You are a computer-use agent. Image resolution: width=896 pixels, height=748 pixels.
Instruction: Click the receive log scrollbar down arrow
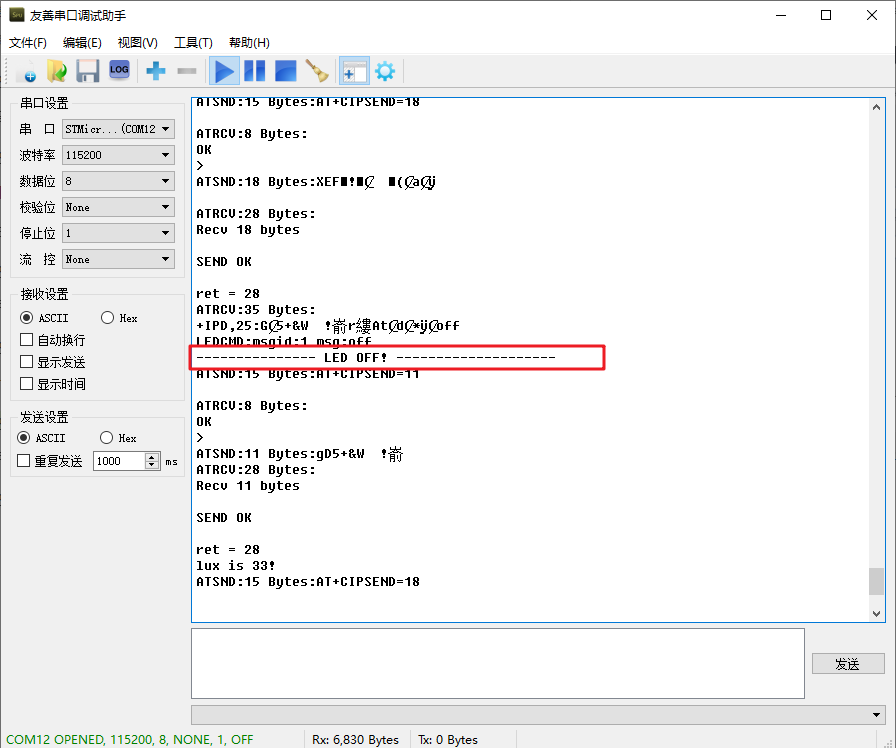pos(876,614)
